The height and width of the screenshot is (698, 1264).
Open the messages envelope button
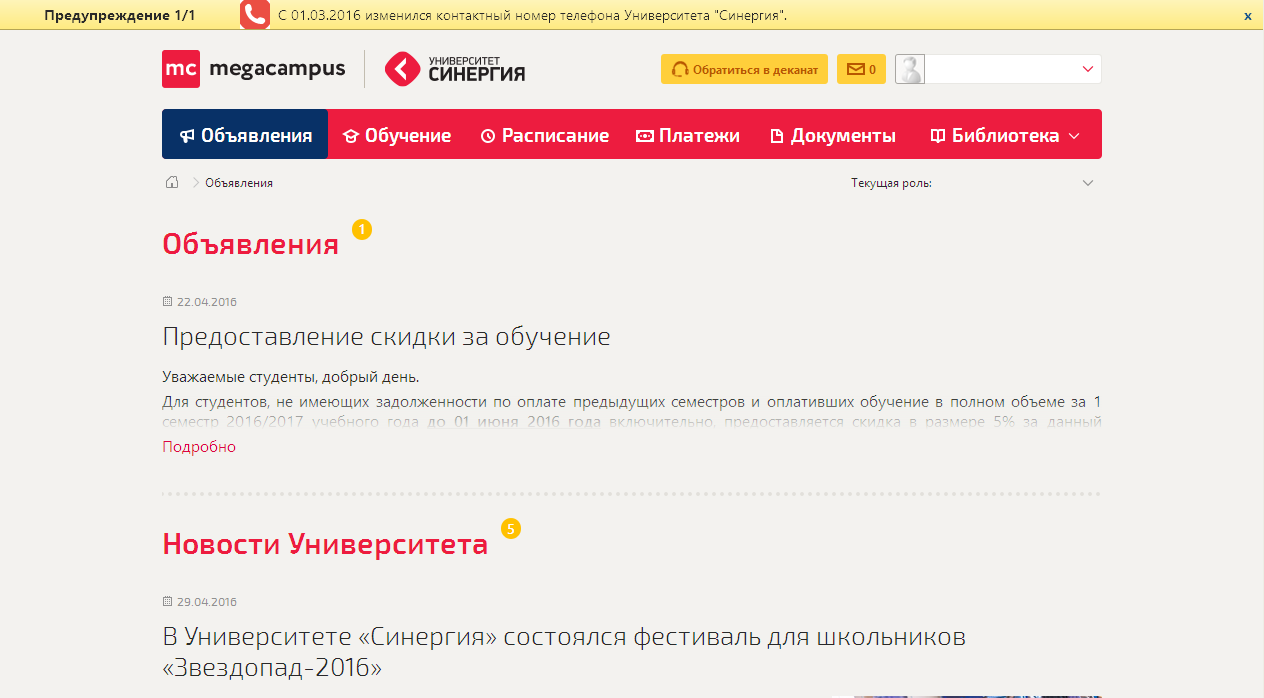pyautogui.click(x=861, y=69)
